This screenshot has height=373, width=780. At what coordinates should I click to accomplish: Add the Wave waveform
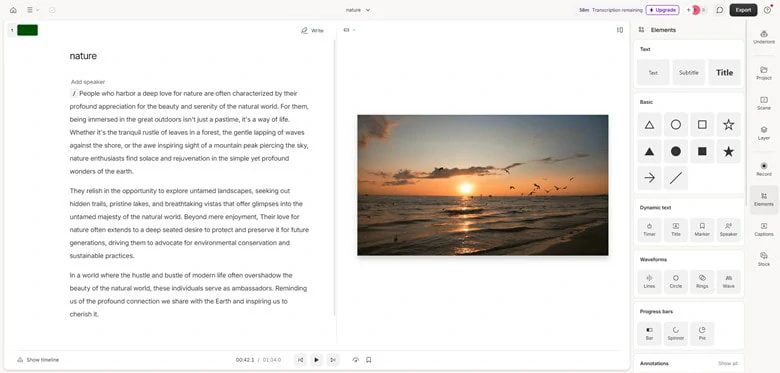(x=728, y=281)
